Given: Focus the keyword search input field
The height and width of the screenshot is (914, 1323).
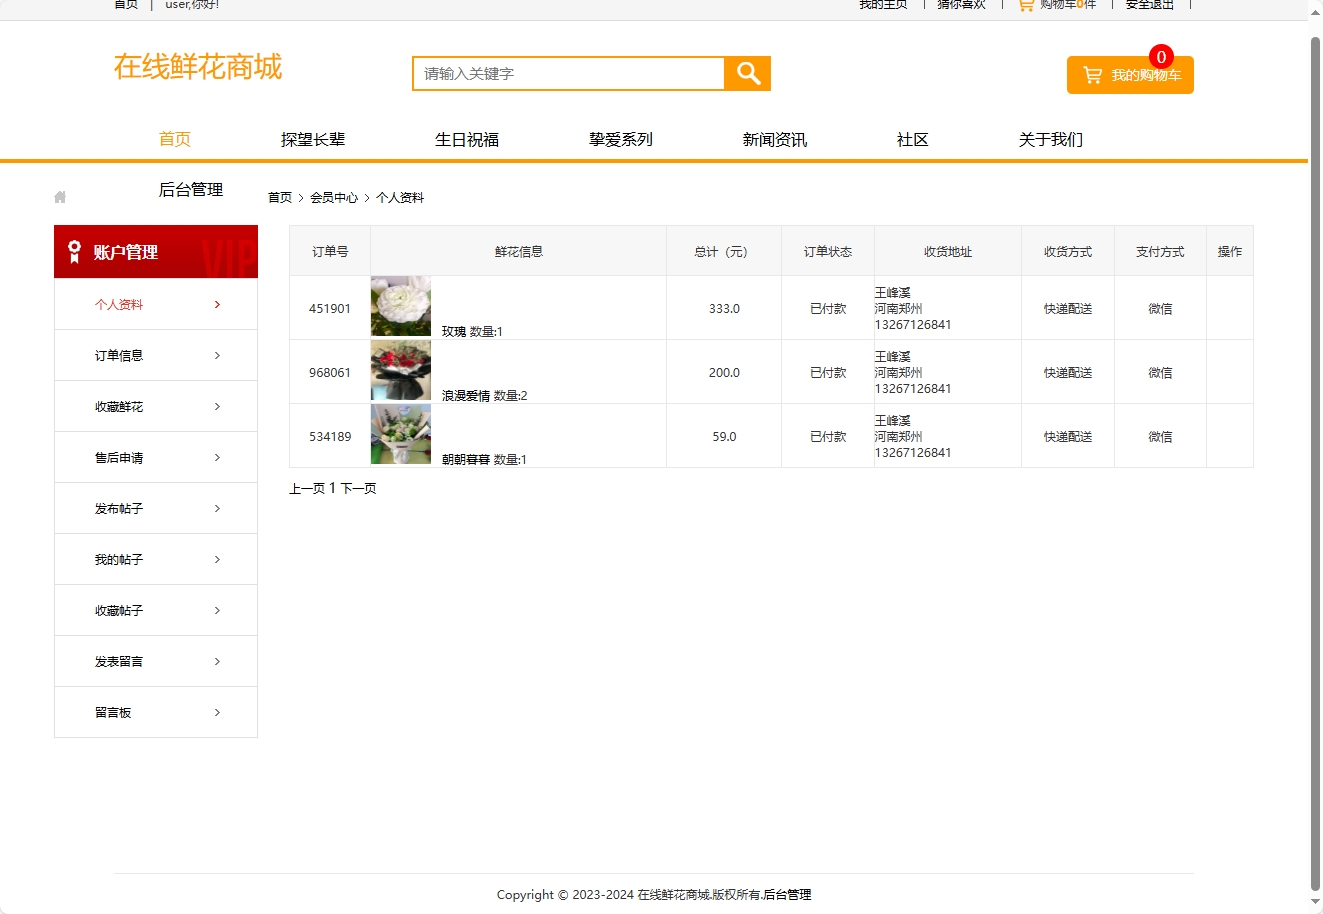Looking at the screenshot, I should (x=568, y=74).
